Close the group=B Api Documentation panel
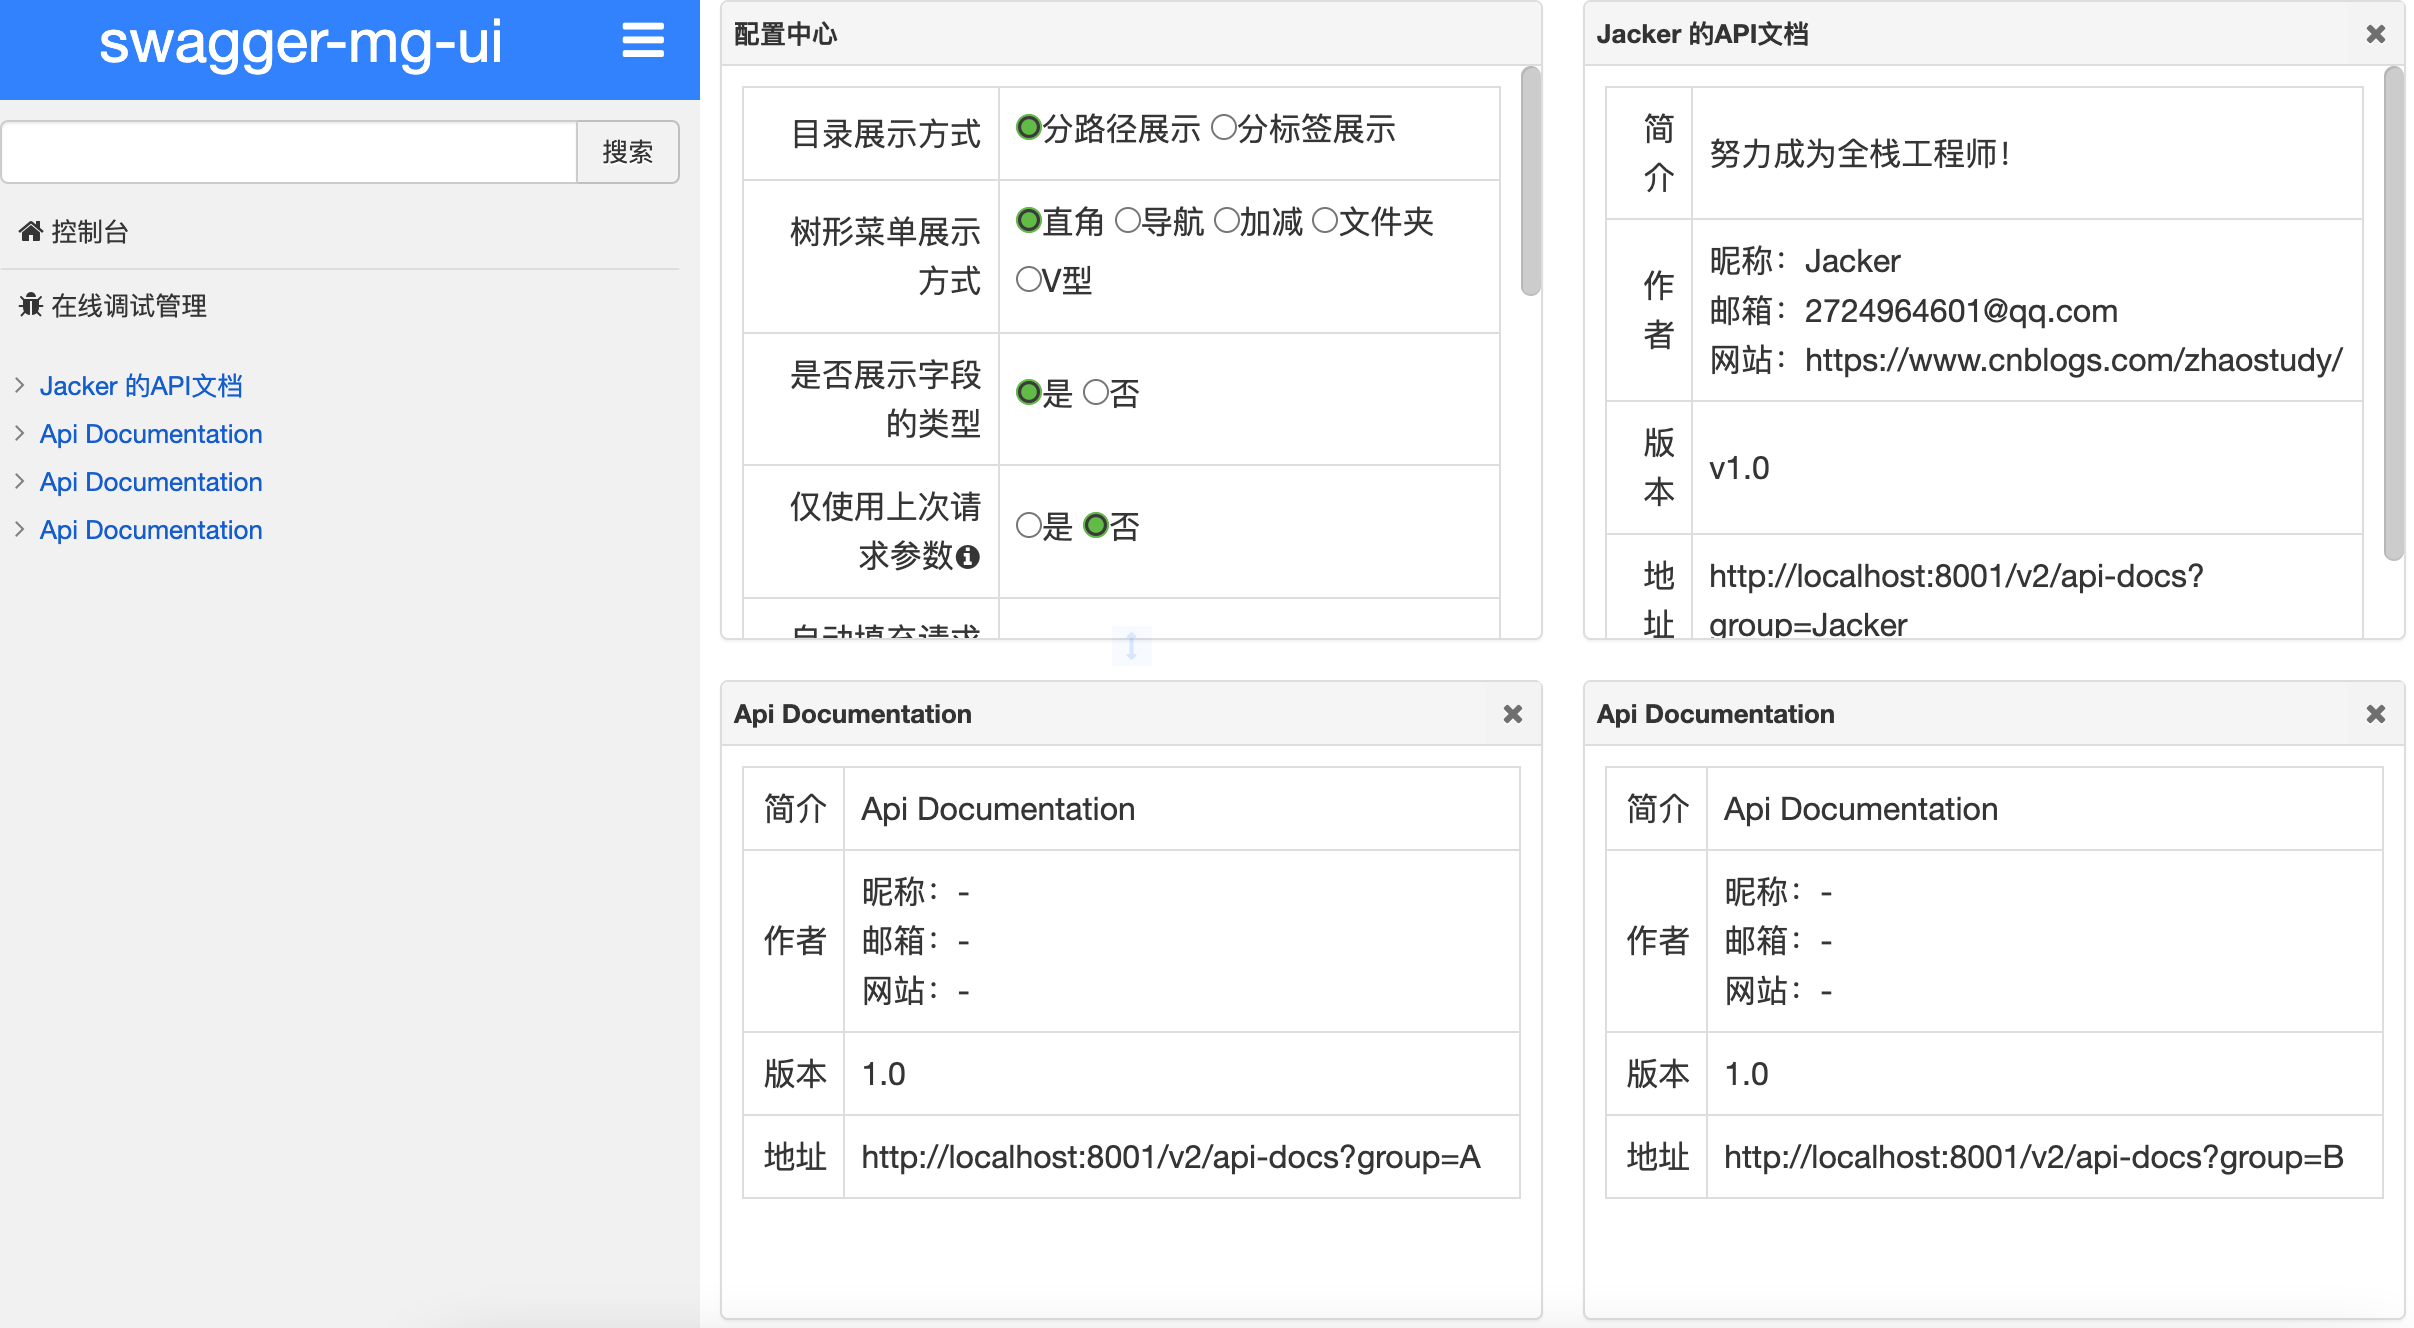The image size is (2414, 1328). (2376, 714)
